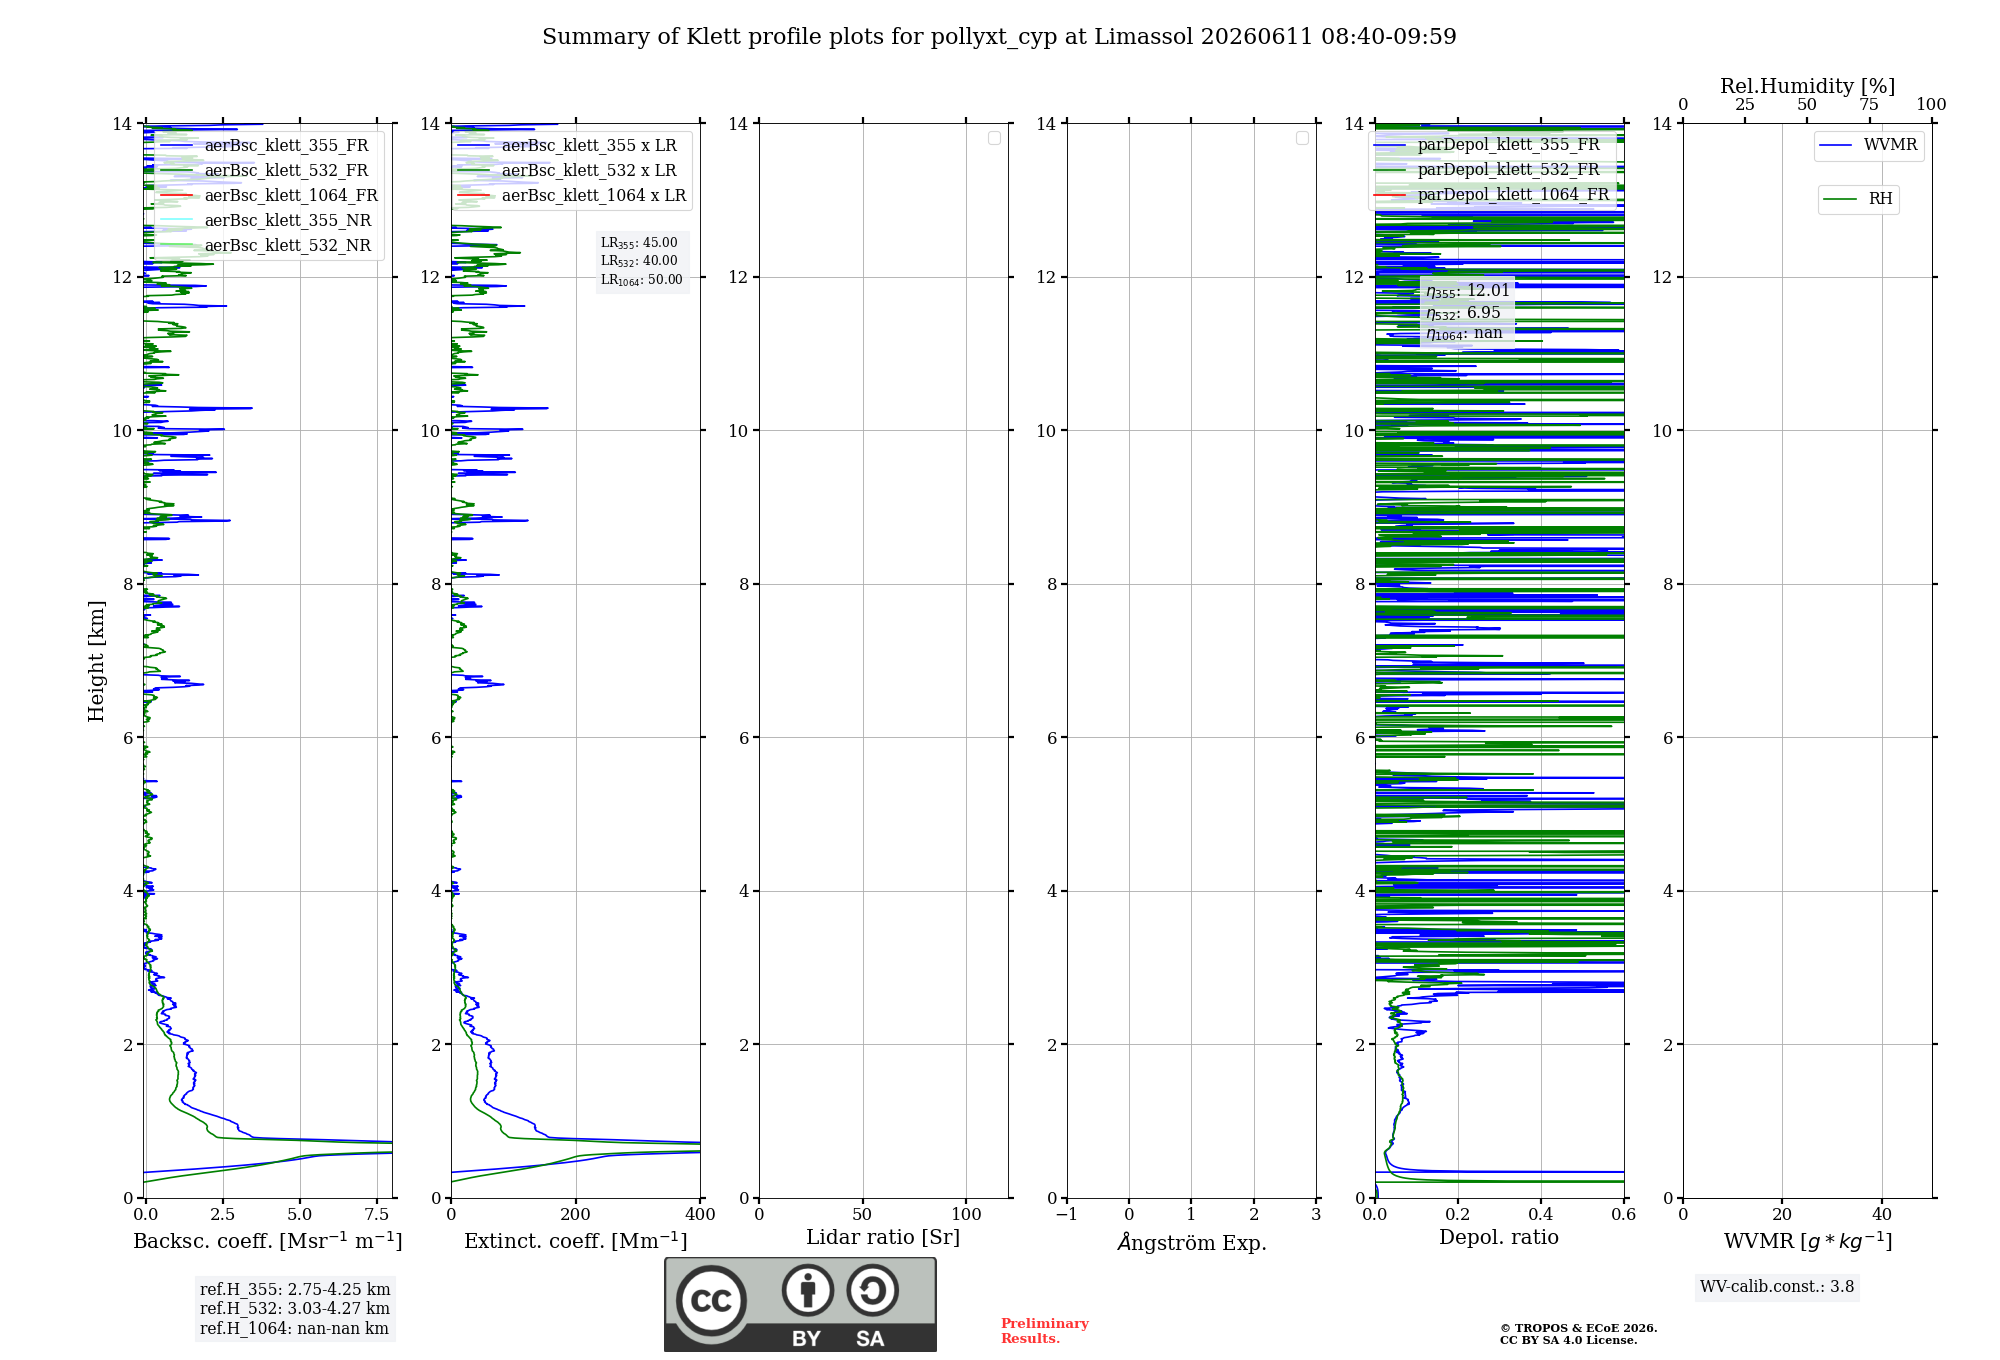2000x1360 pixels.
Task: Click the η532: 6.95 annotation
Action: 1463,313
